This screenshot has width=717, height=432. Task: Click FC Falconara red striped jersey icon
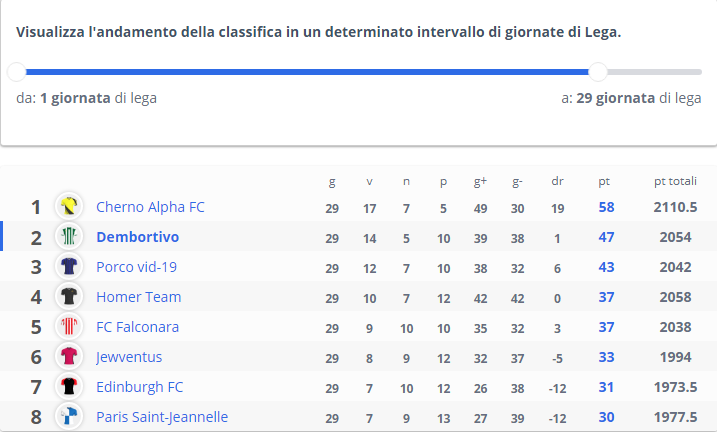[69, 326]
